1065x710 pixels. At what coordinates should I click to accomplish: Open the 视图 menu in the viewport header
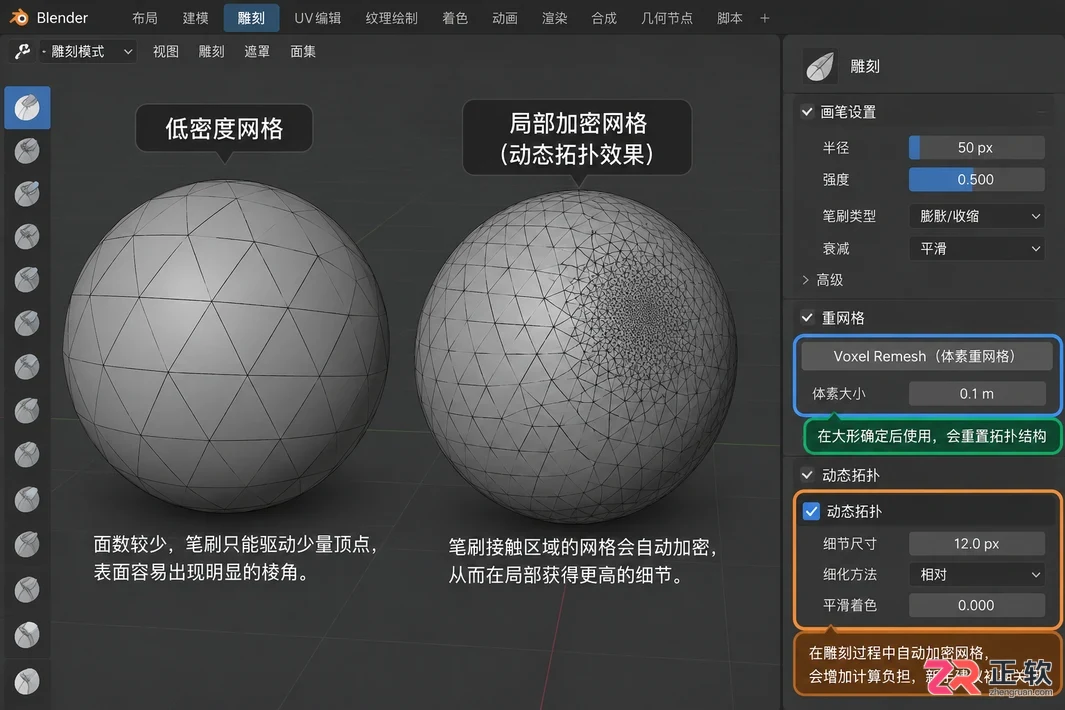click(x=166, y=52)
